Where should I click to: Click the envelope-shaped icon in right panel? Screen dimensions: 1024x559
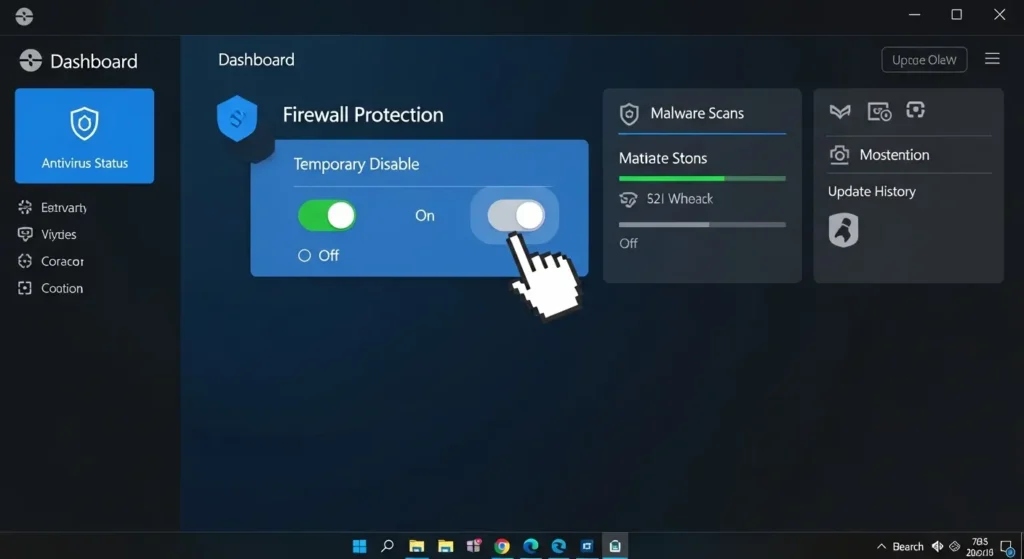840,112
